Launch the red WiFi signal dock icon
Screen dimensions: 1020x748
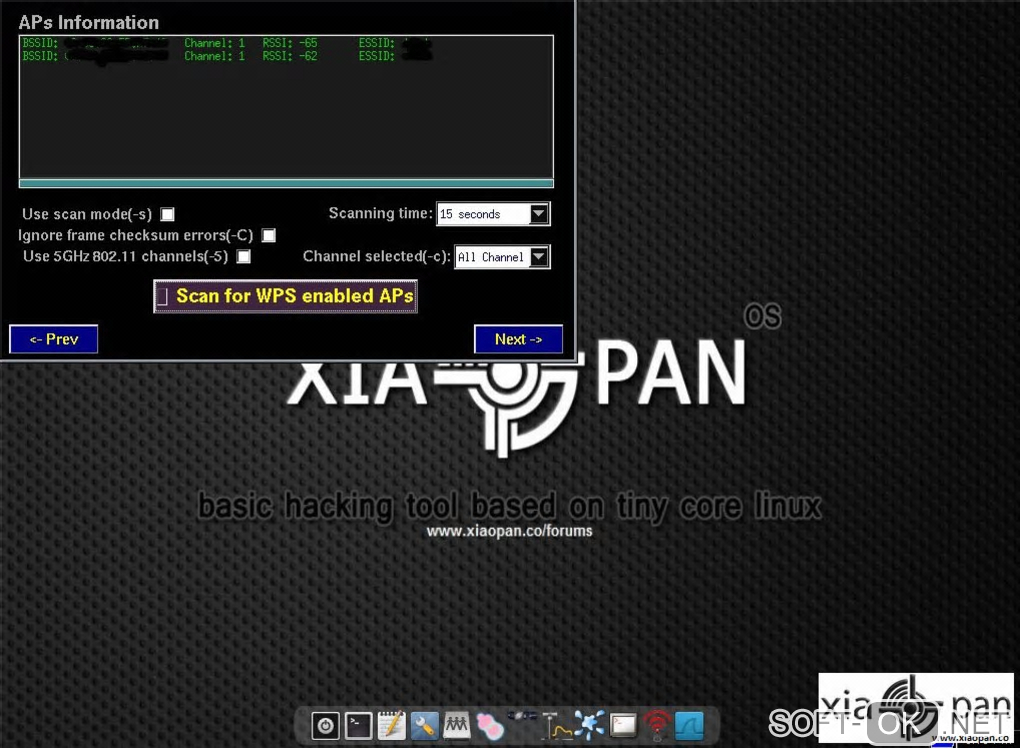pyautogui.click(x=656, y=725)
